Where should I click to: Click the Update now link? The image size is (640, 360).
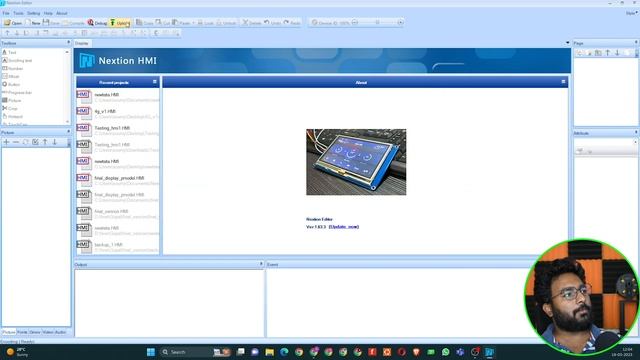tap(344, 227)
